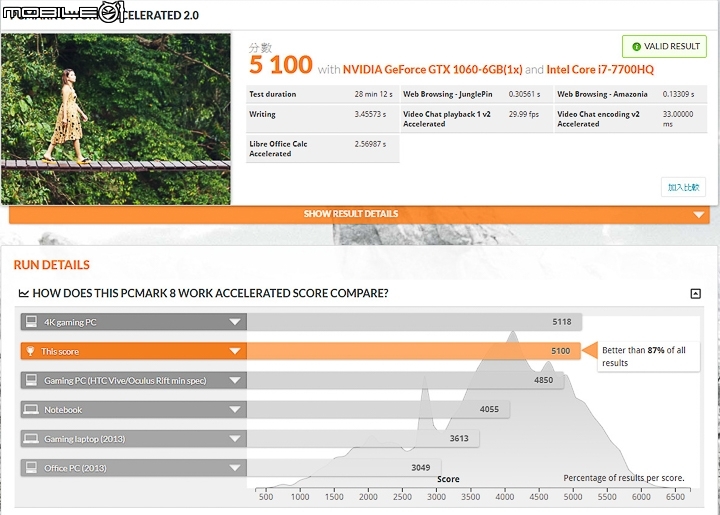Collapse the score comparison section icon

pos(696,294)
